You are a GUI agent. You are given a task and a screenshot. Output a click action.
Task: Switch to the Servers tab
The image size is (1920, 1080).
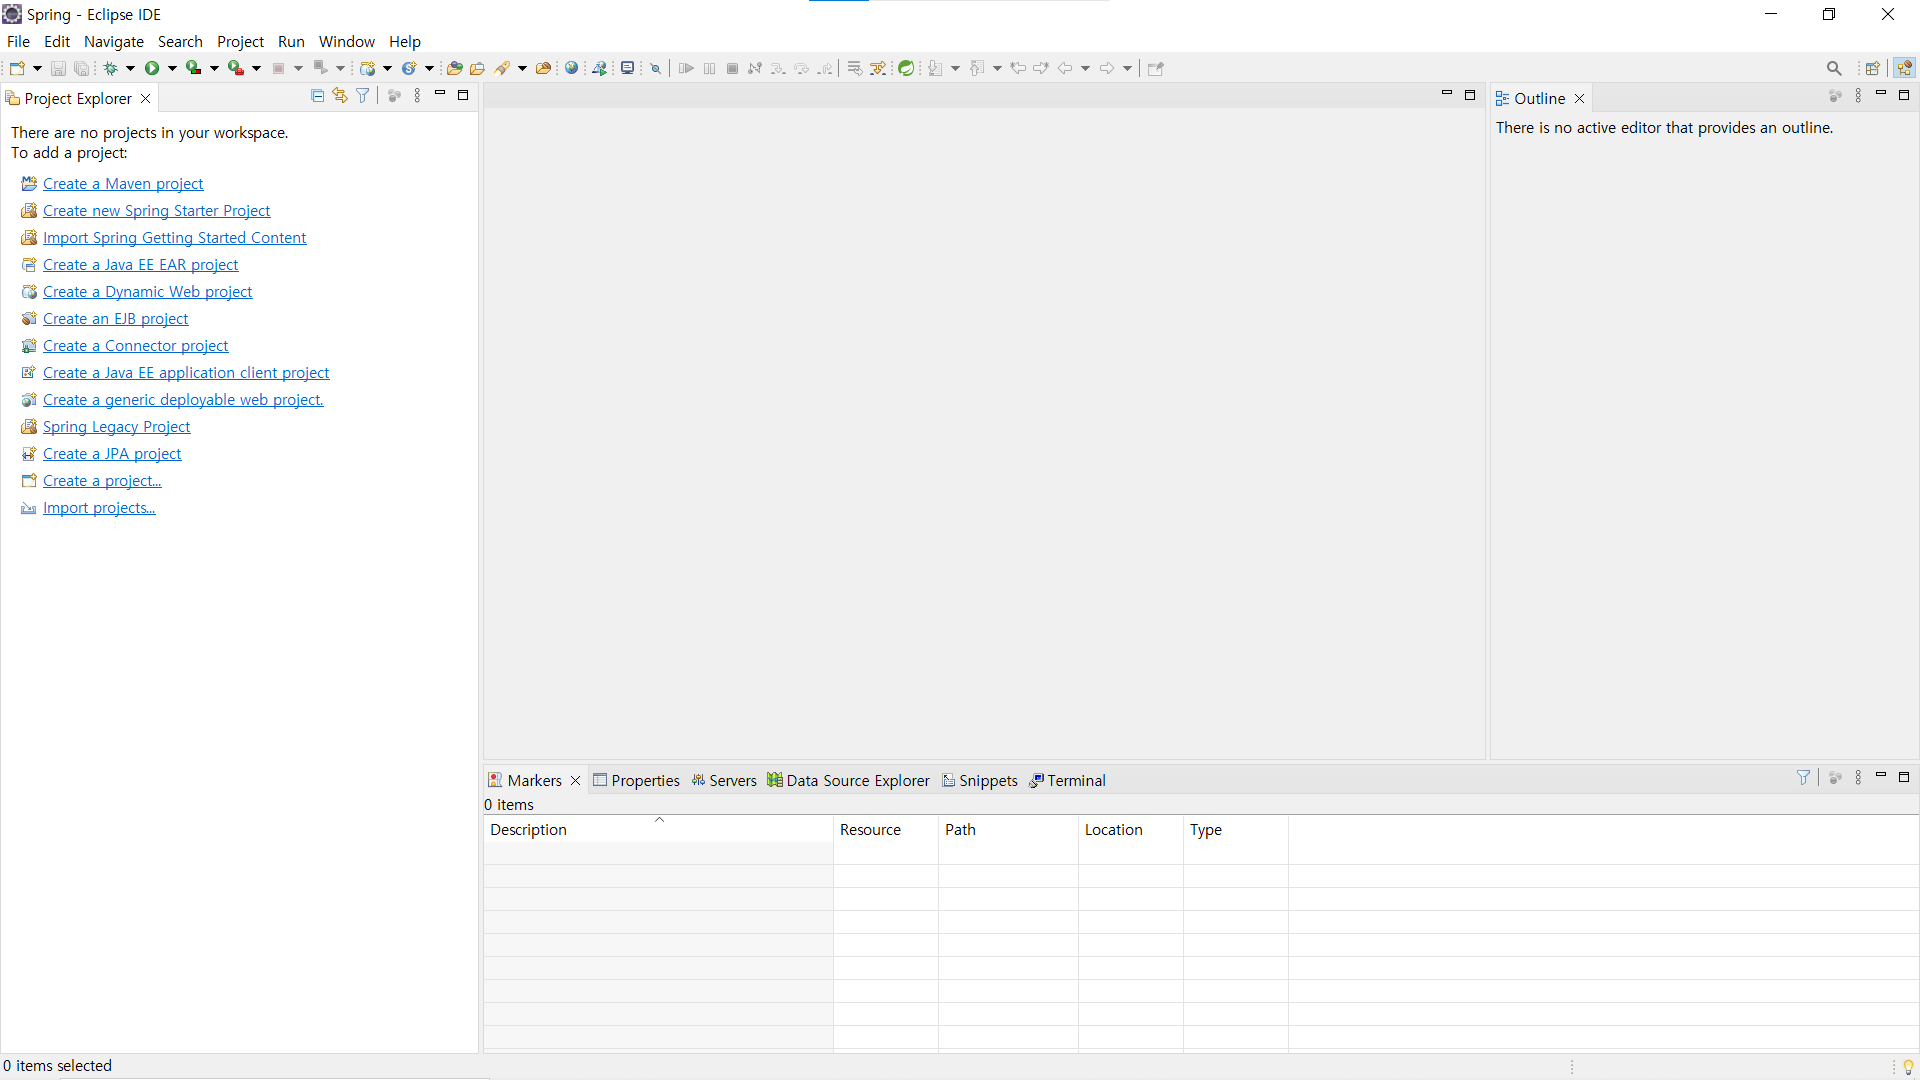724,780
